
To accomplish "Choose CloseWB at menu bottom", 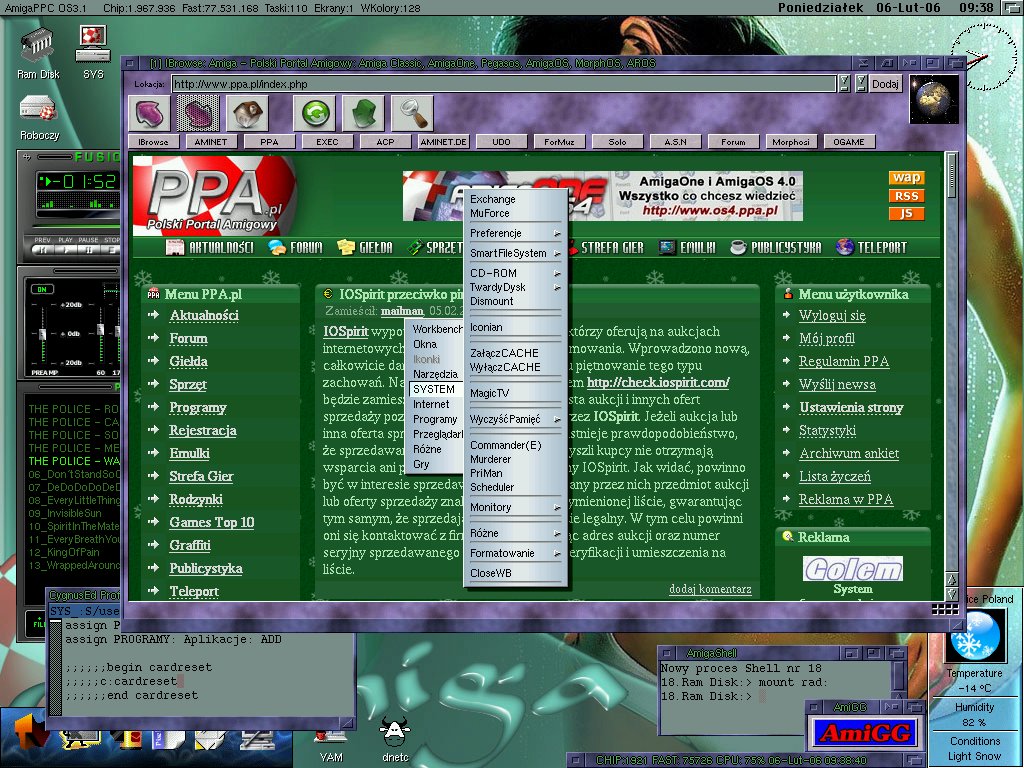I will pos(490,573).
